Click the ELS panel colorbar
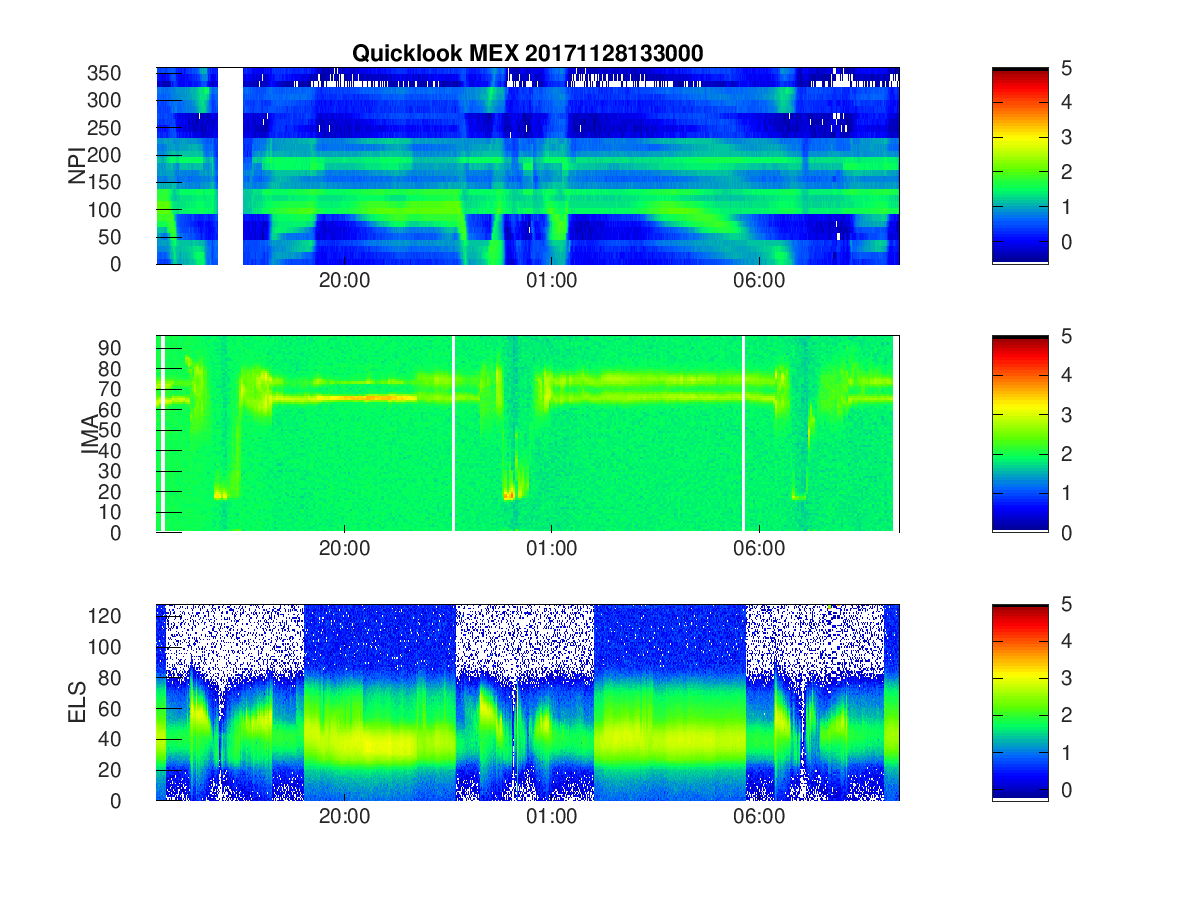The height and width of the screenshot is (900, 1200). (x=1020, y=702)
